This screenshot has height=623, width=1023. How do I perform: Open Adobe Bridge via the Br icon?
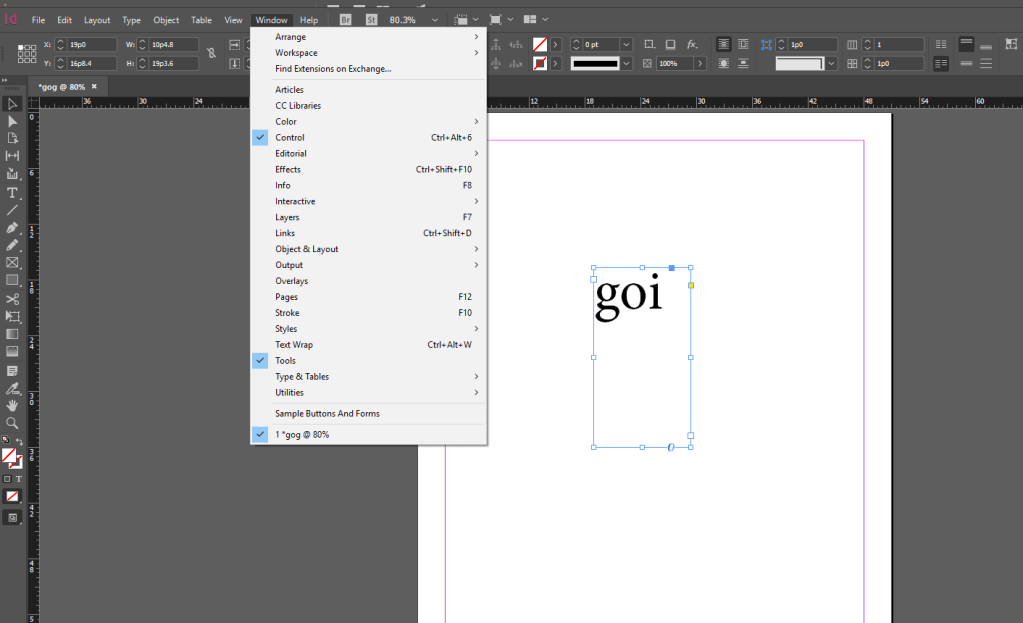[346, 20]
